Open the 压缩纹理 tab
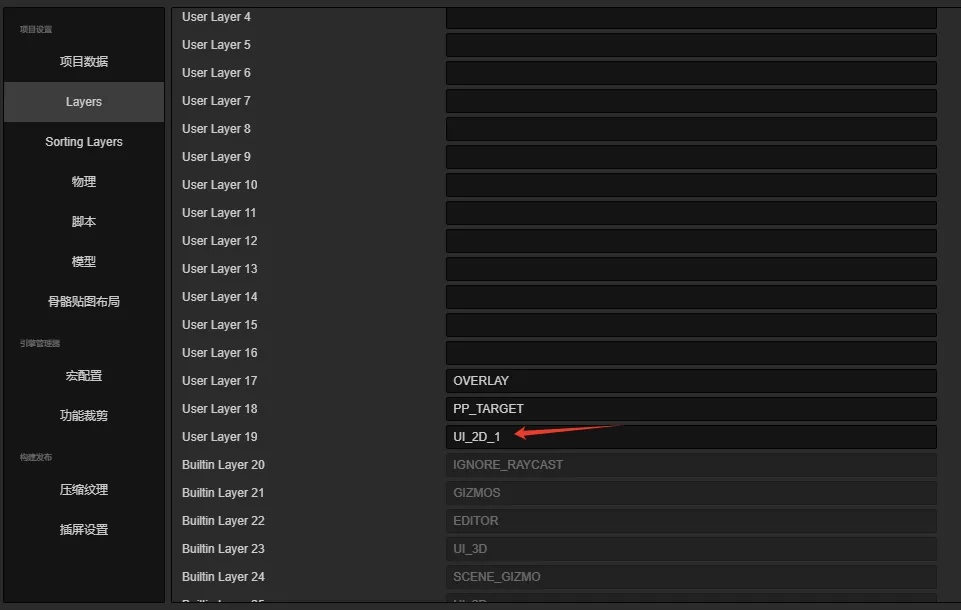 84,489
